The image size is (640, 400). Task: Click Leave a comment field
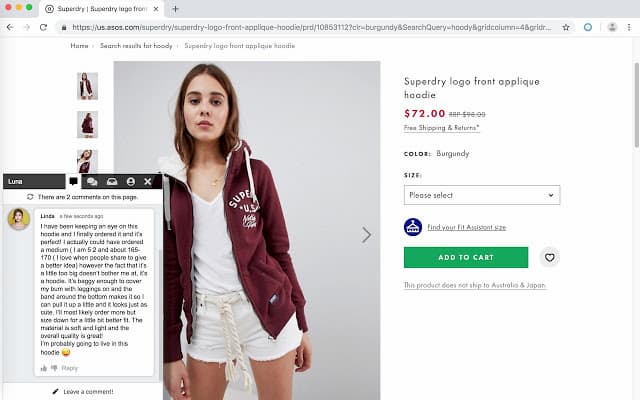click(83, 391)
